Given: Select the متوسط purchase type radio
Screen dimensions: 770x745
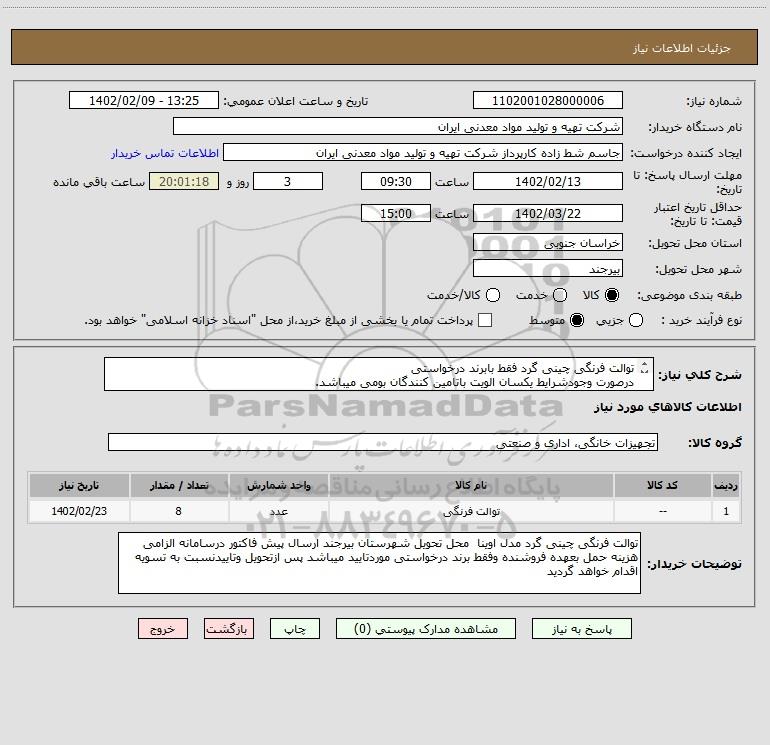Looking at the screenshot, I should click(577, 321).
